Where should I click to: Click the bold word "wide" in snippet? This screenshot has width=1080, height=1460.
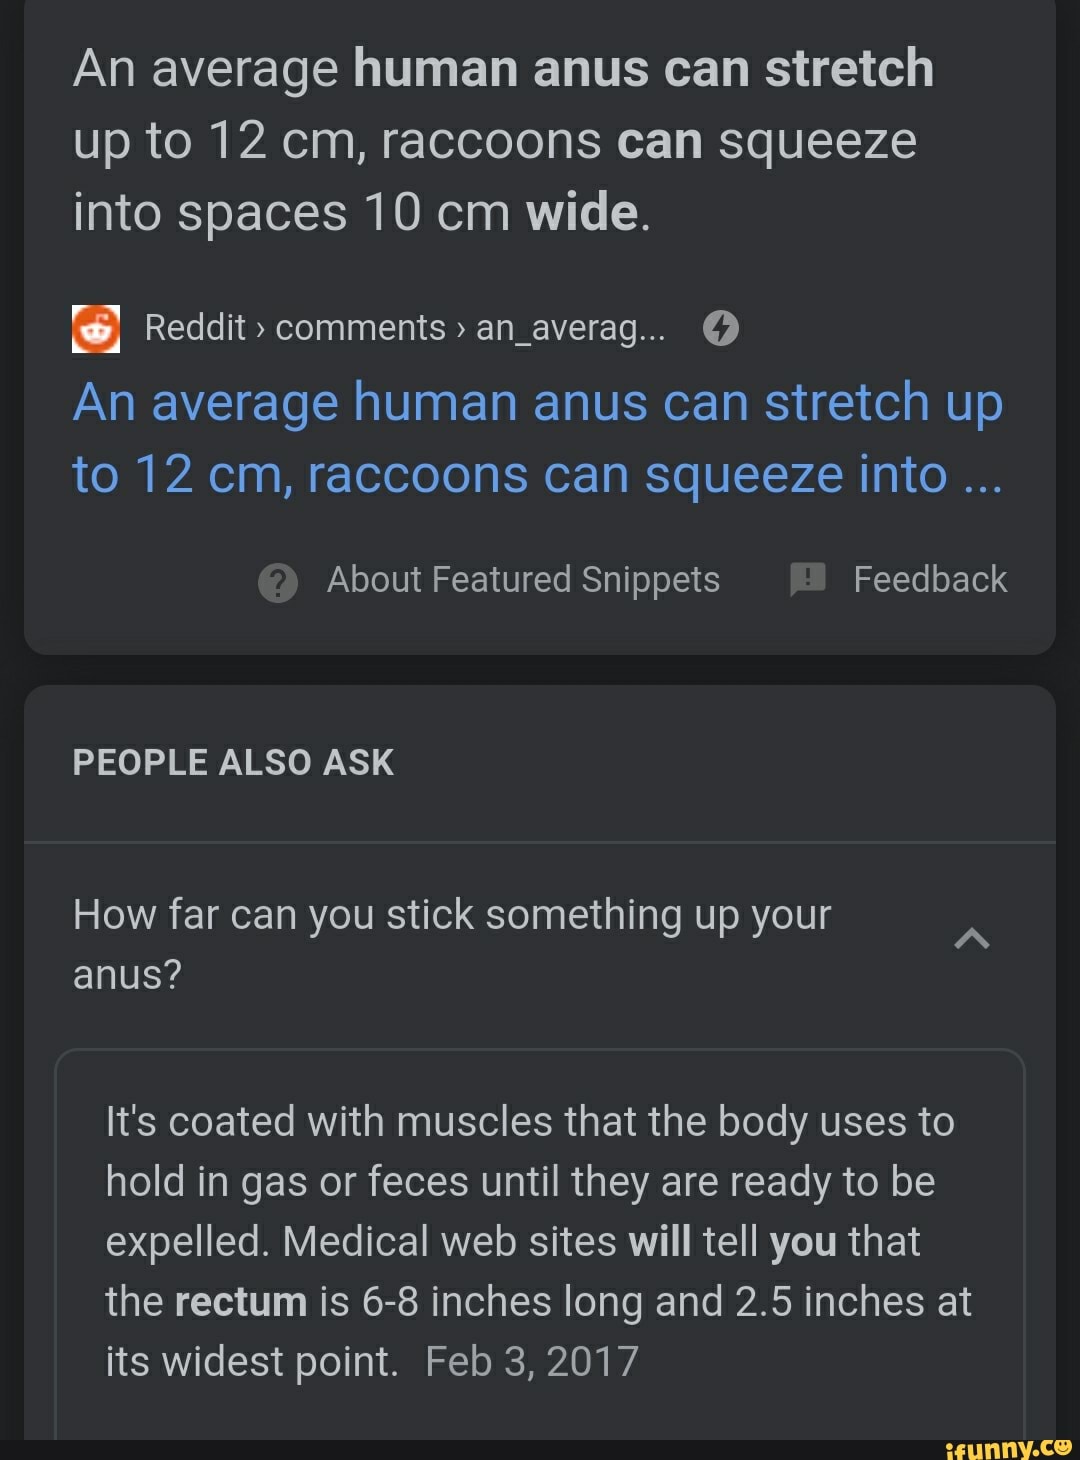coord(582,213)
